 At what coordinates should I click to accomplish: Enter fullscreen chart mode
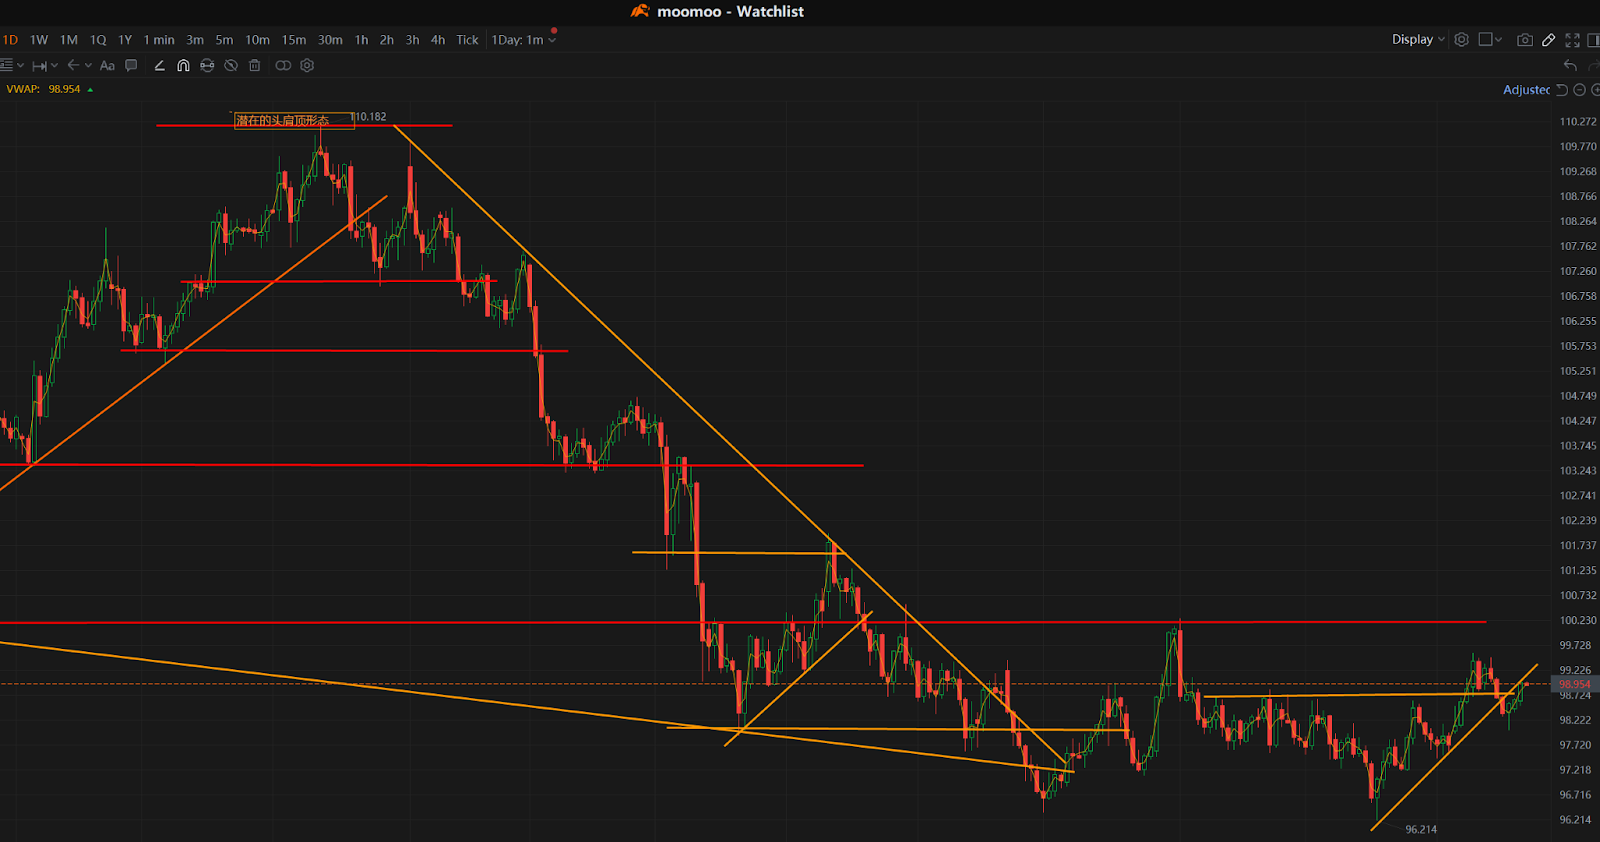point(1572,40)
